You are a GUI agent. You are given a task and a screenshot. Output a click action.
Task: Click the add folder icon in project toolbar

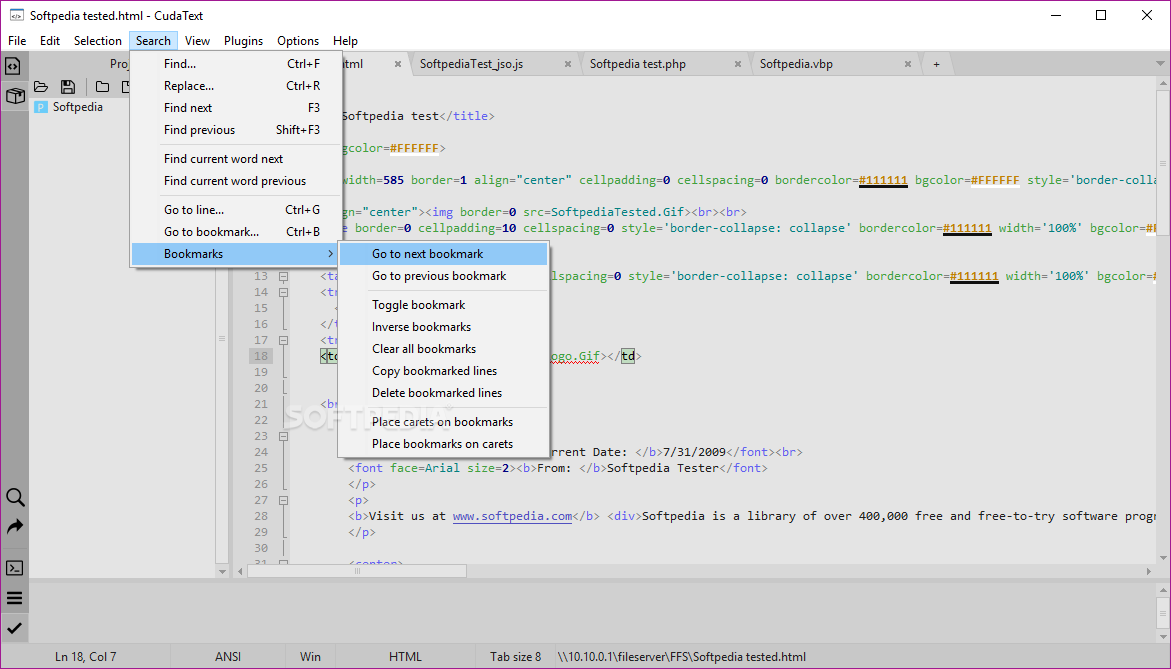(102, 87)
